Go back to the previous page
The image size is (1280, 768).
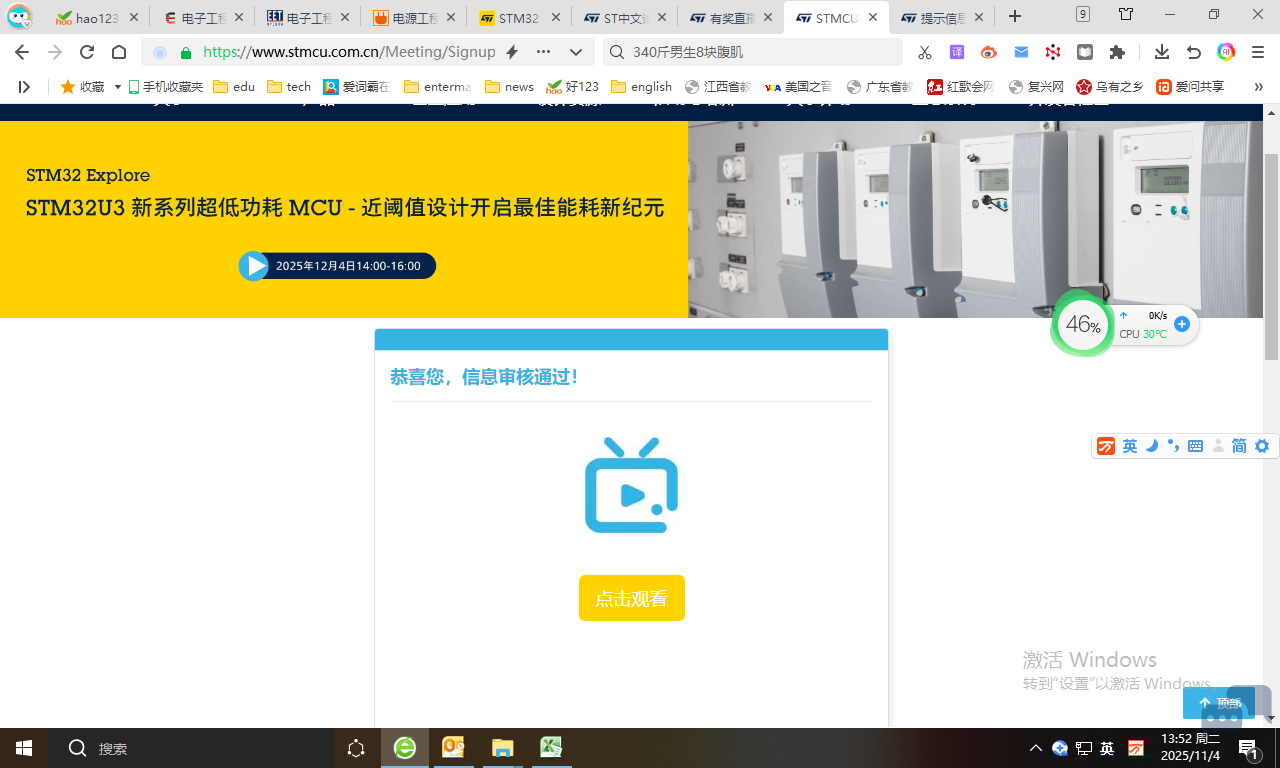[22, 52]
